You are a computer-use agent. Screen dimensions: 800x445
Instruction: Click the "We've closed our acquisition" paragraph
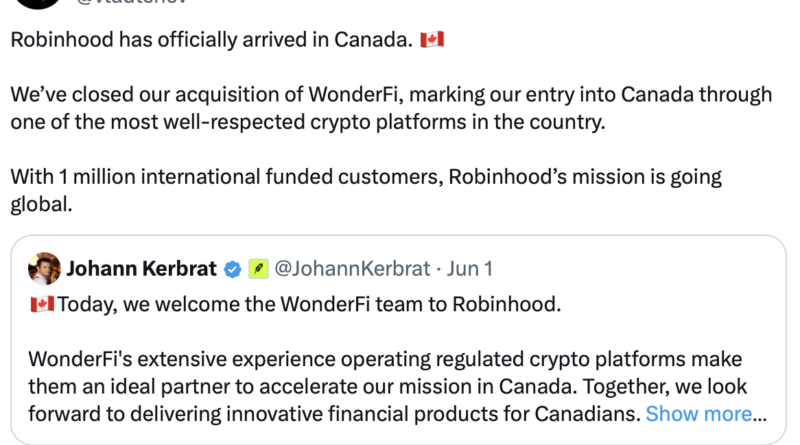click(391, 108)
